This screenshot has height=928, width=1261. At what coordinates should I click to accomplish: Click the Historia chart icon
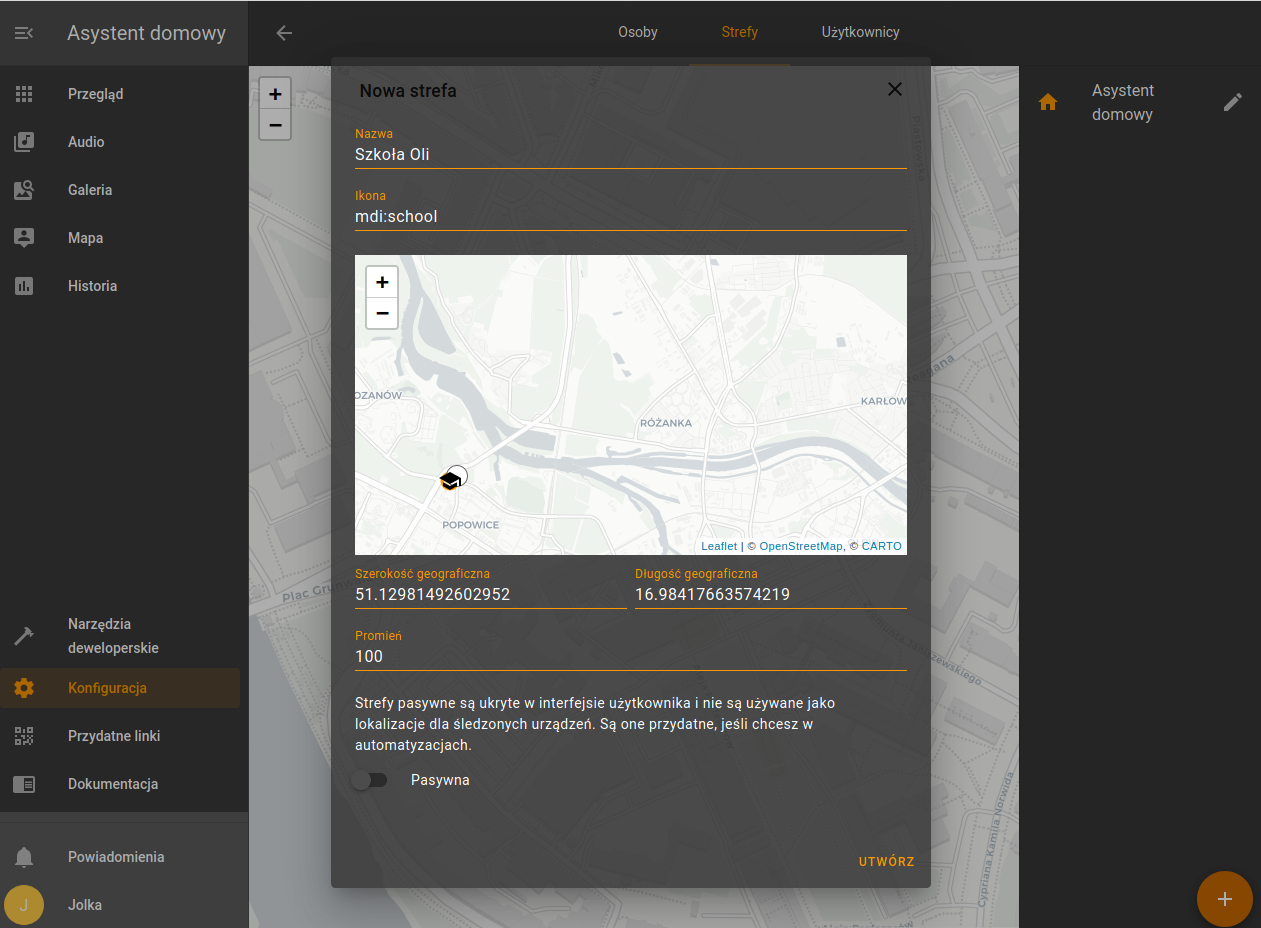(x=24, y=286)
